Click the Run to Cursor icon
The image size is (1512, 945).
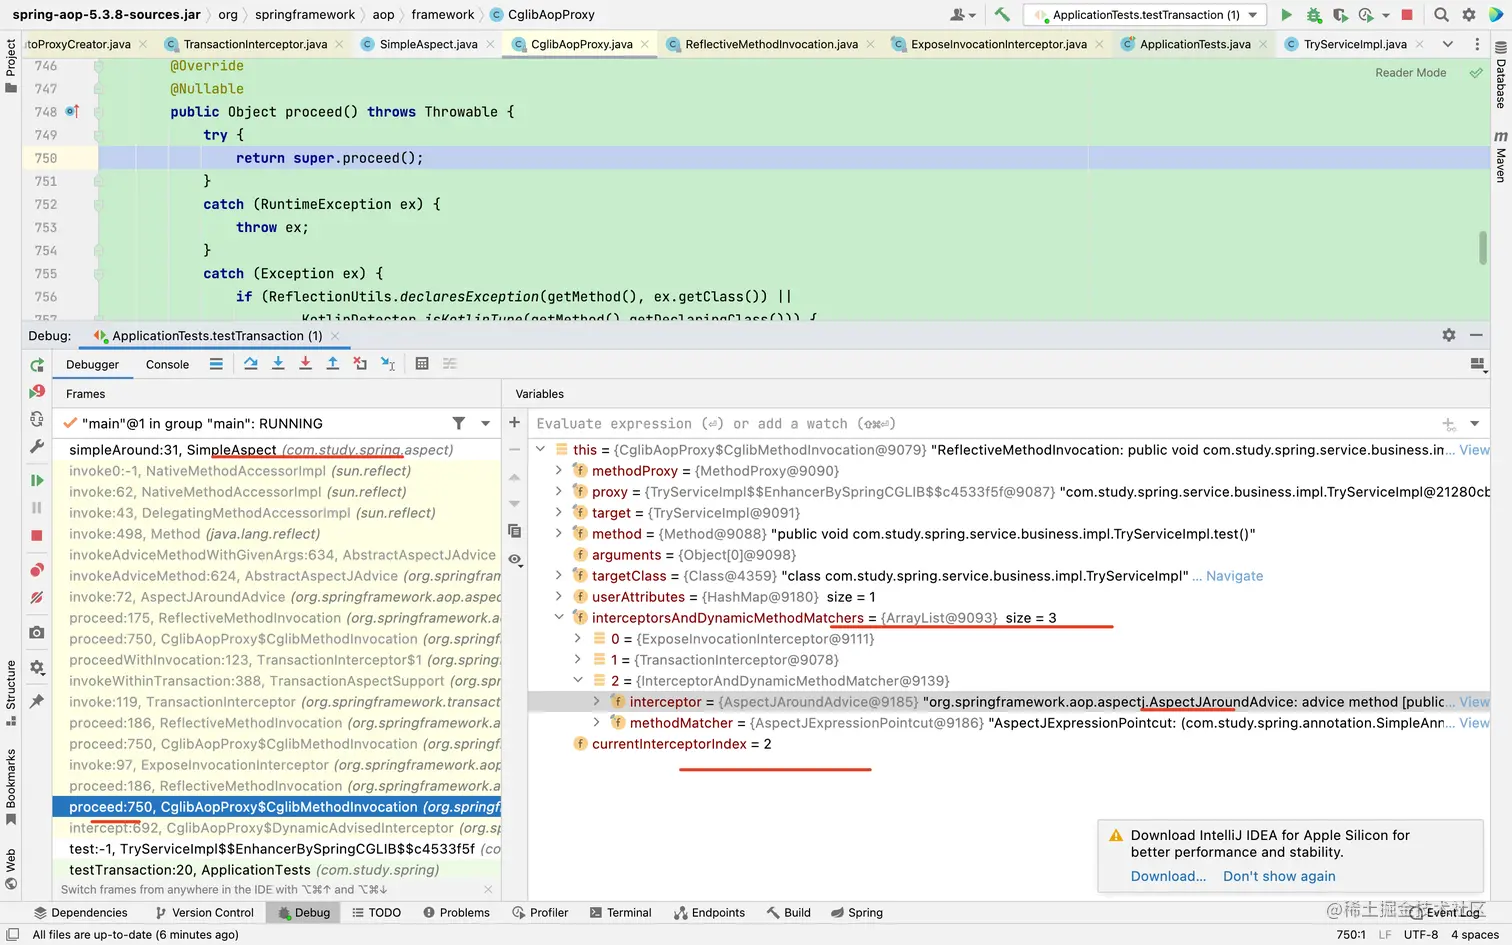pyautogui.click(x=388, y=364)
